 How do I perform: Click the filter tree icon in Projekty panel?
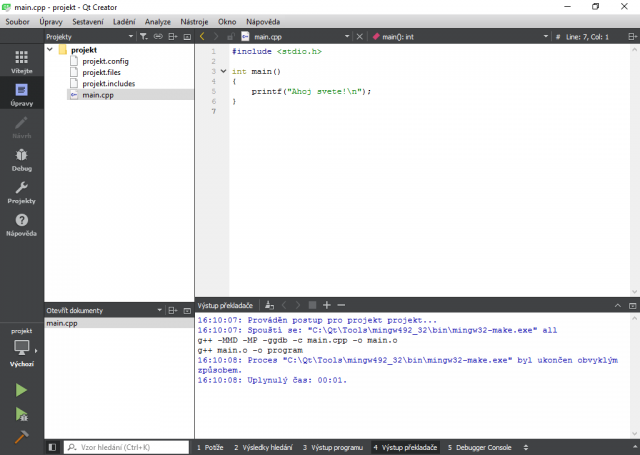pos(144,37)
